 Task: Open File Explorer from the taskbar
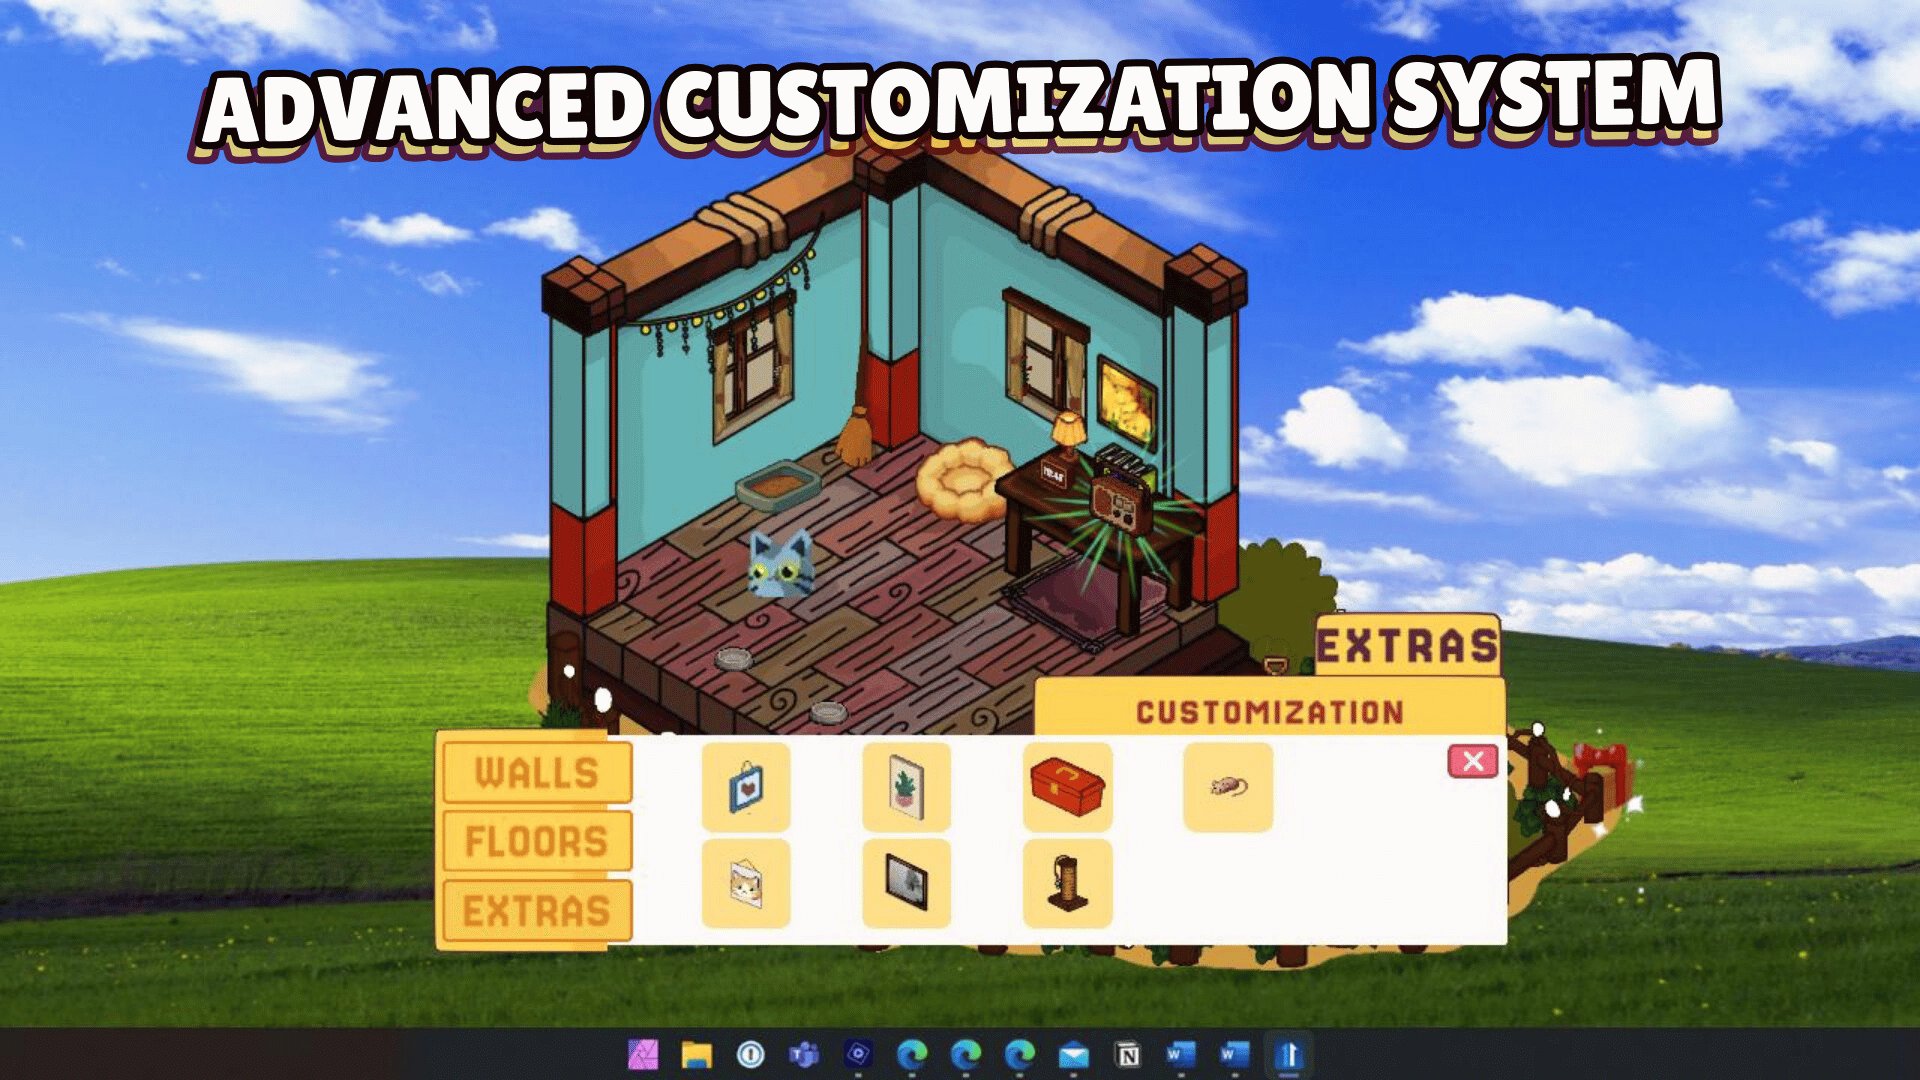click(x=697, y=1055)
